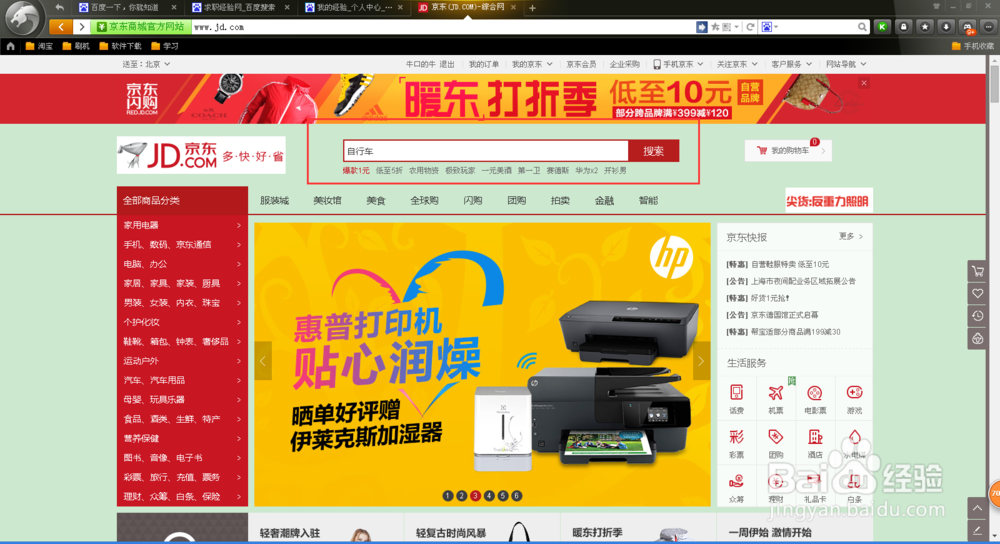Click the blue go arrow in address bar

(702, 27)
